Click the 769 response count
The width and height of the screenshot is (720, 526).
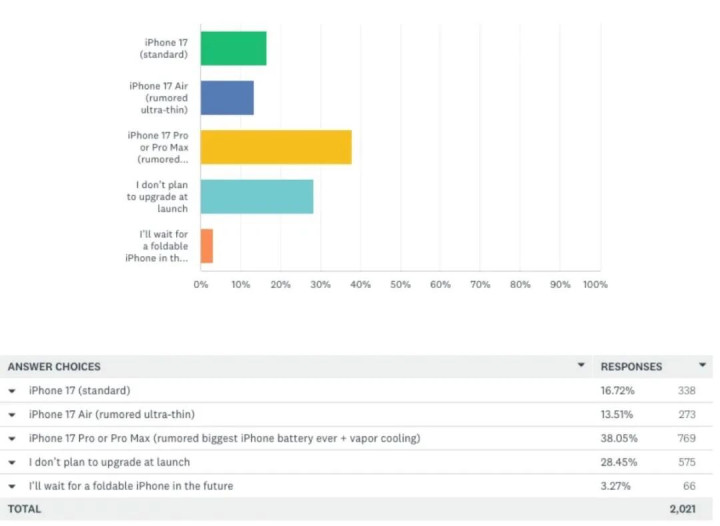click(x=686, y=438)
